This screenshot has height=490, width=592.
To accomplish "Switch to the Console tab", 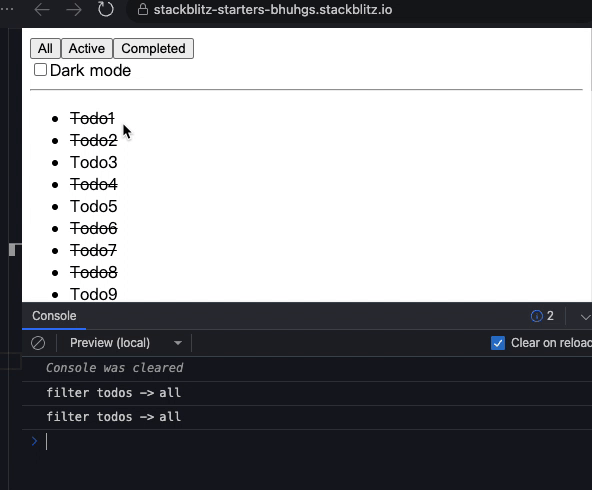I will coord(54,316).
